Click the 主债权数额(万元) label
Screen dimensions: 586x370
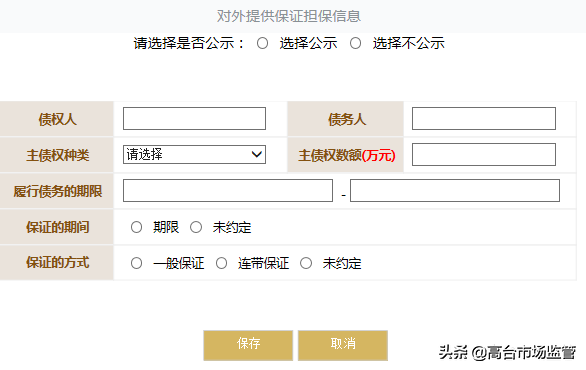346,155
